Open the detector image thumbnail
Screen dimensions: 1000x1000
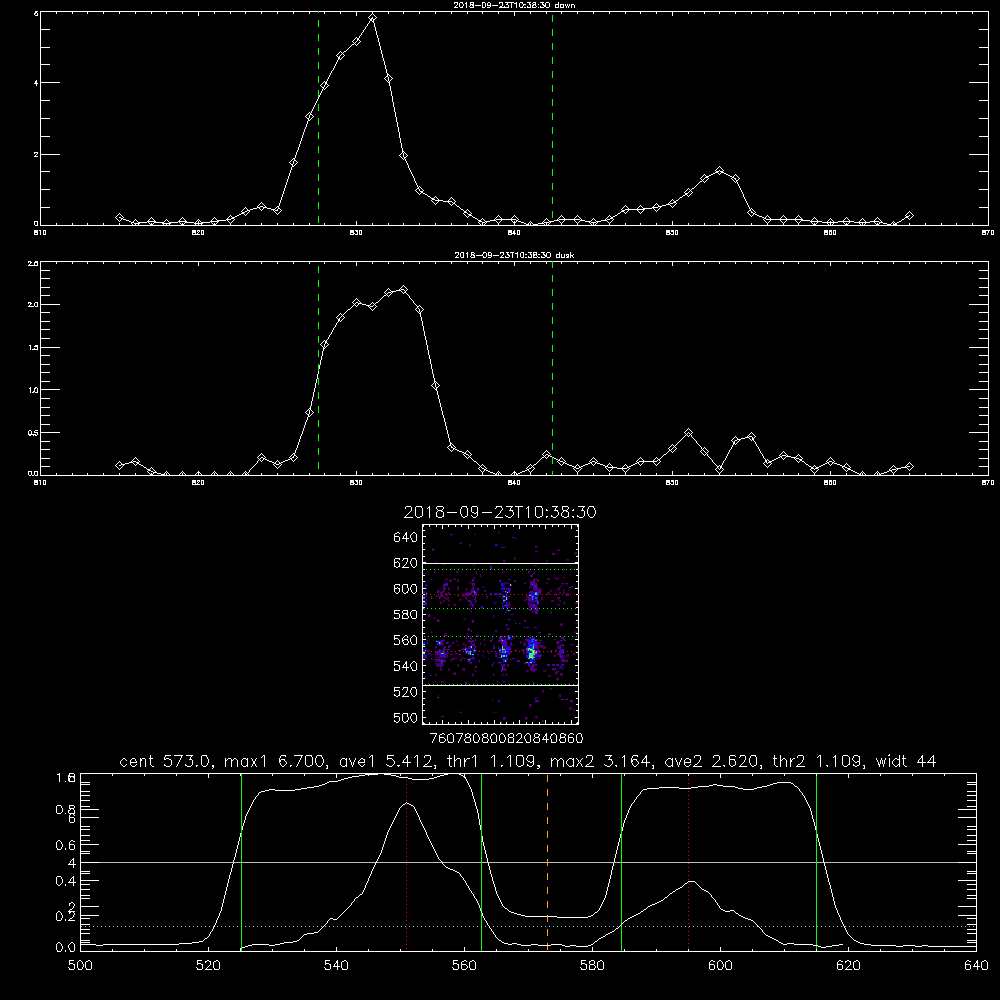tap(501, 624)
